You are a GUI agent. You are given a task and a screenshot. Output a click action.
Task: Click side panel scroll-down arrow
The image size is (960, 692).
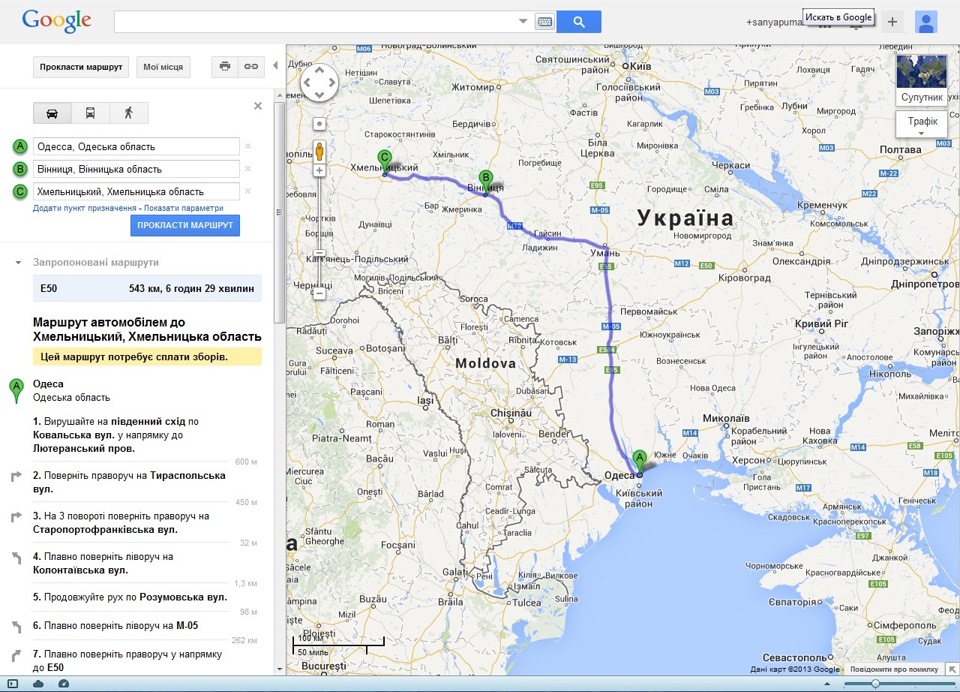click(279, 669)
